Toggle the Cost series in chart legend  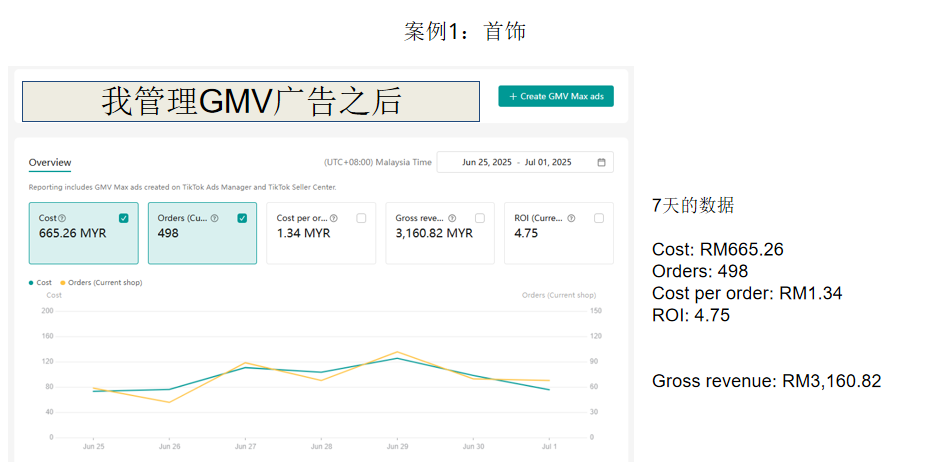coord(40,282)
